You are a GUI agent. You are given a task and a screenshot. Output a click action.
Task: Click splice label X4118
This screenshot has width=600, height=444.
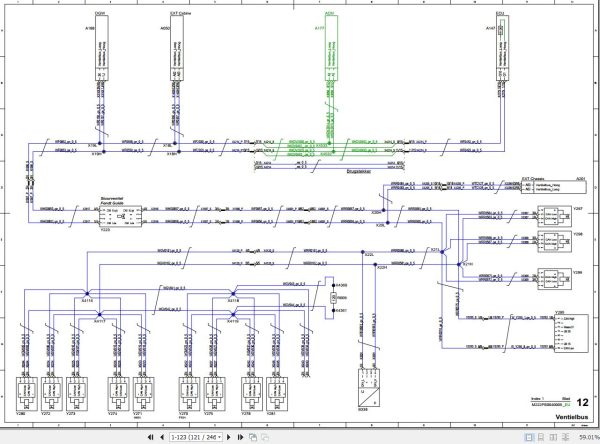click(233, 301)
